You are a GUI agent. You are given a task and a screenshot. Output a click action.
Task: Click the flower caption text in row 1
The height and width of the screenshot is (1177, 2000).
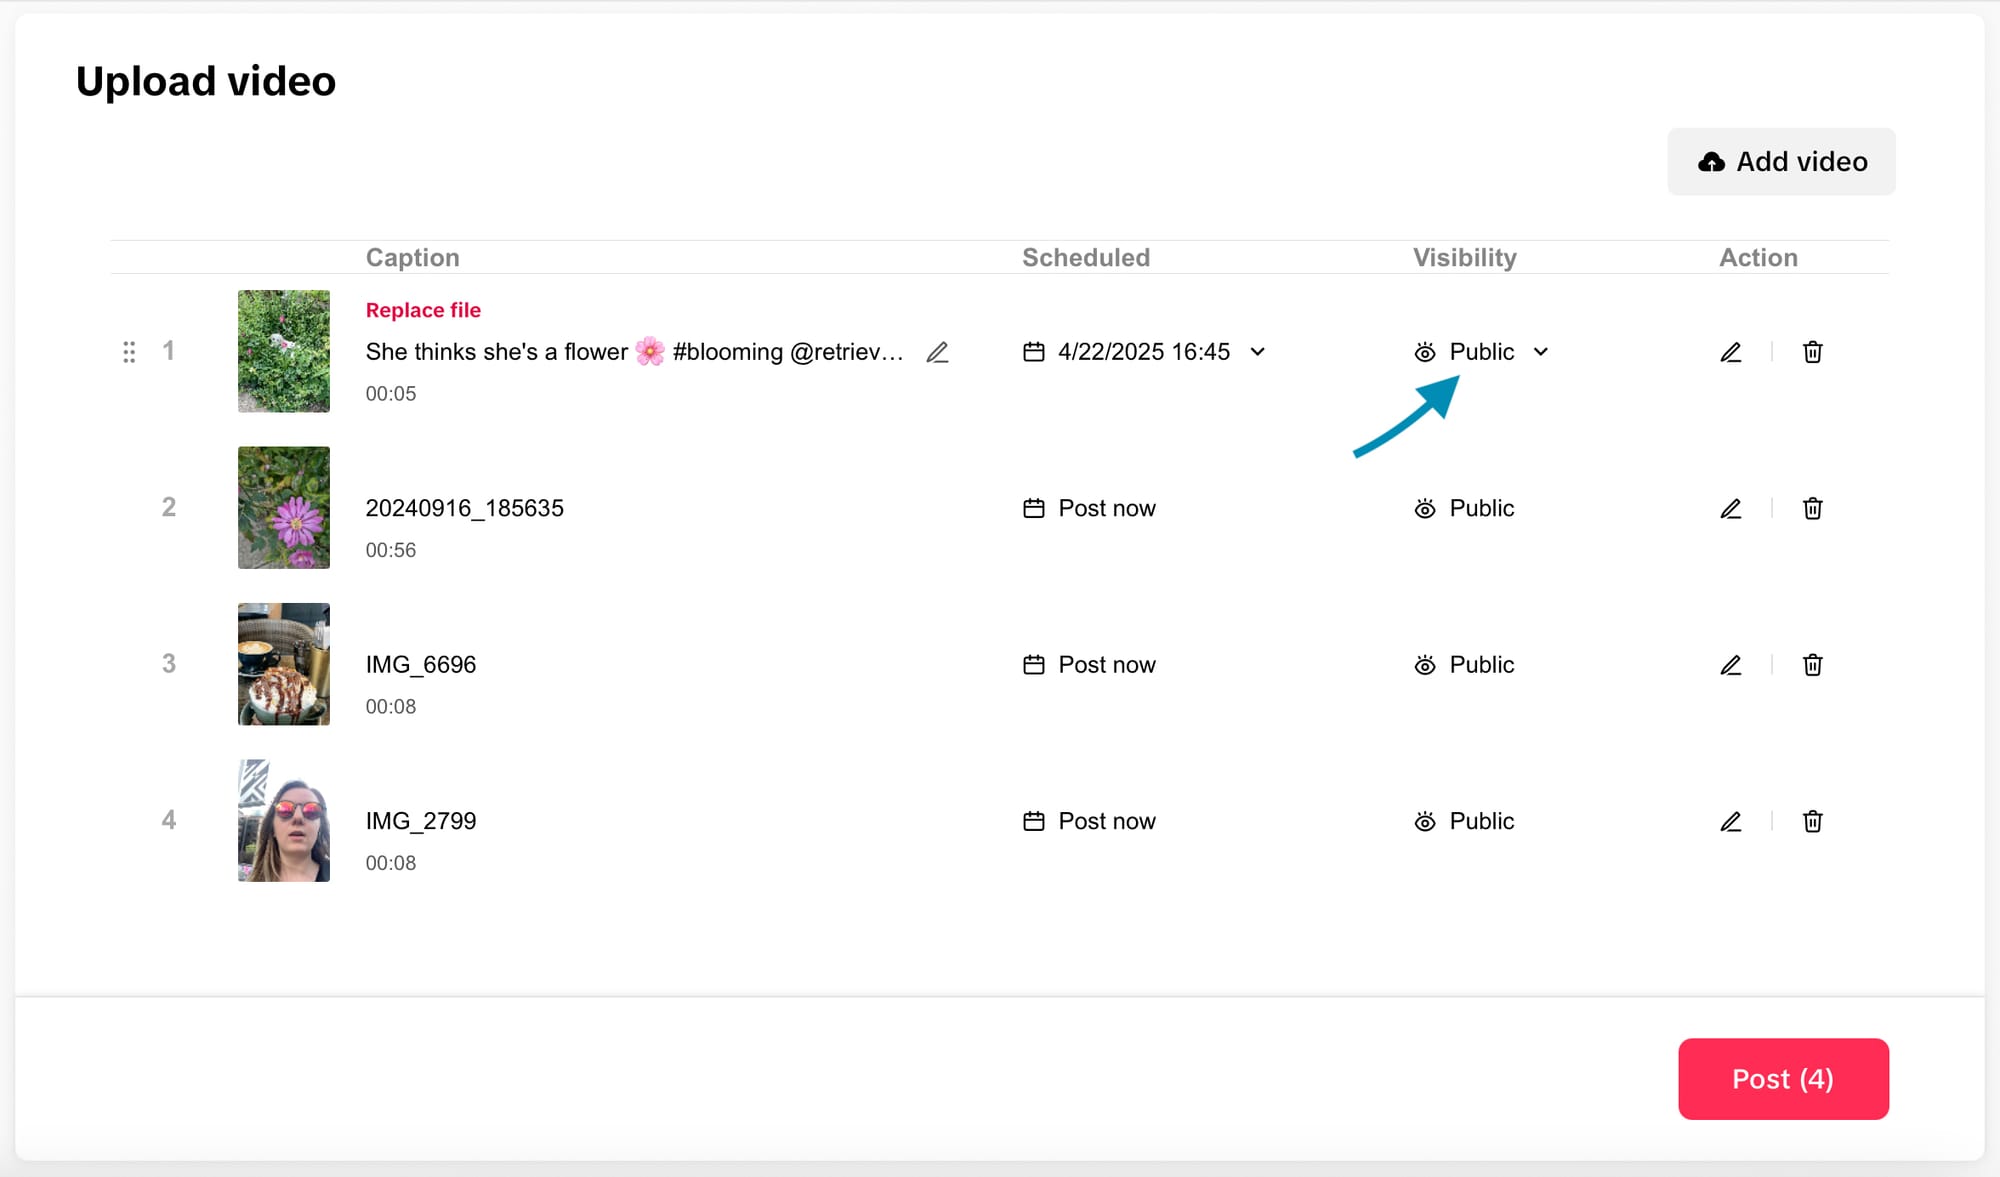(634, 352)
